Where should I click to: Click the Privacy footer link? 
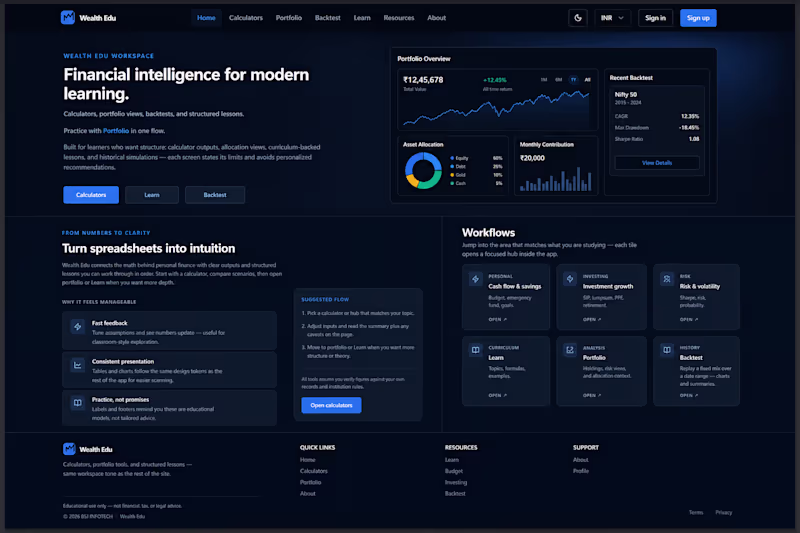723,512
